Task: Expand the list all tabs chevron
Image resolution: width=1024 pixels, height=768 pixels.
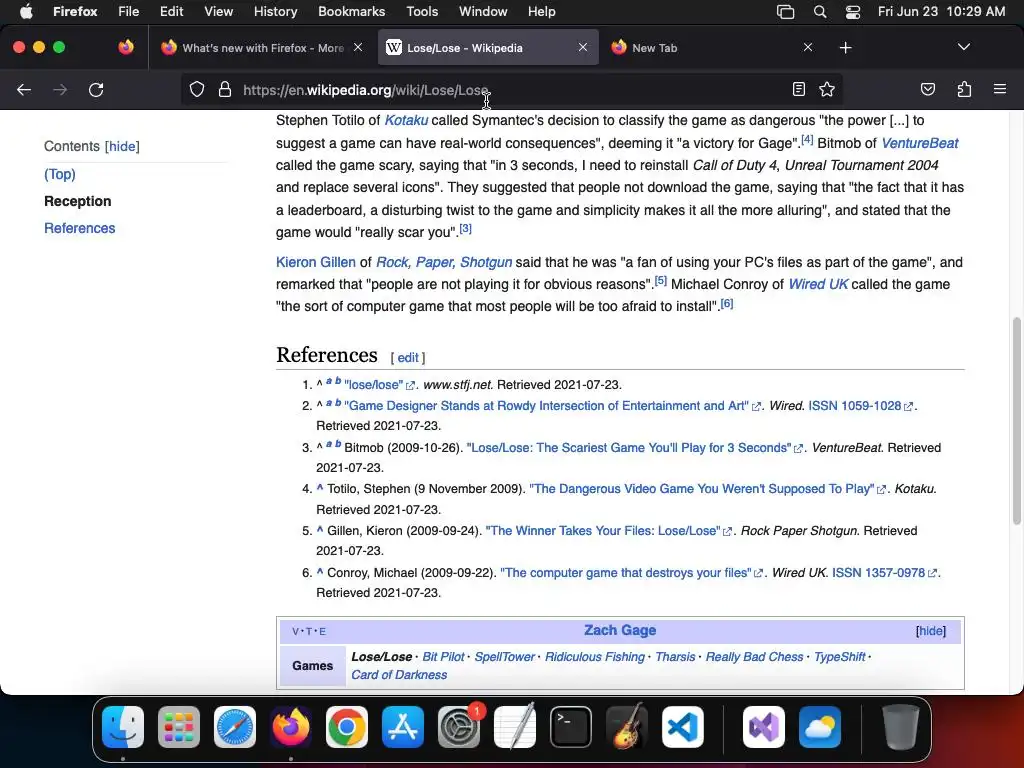Action: pos(963,47)
